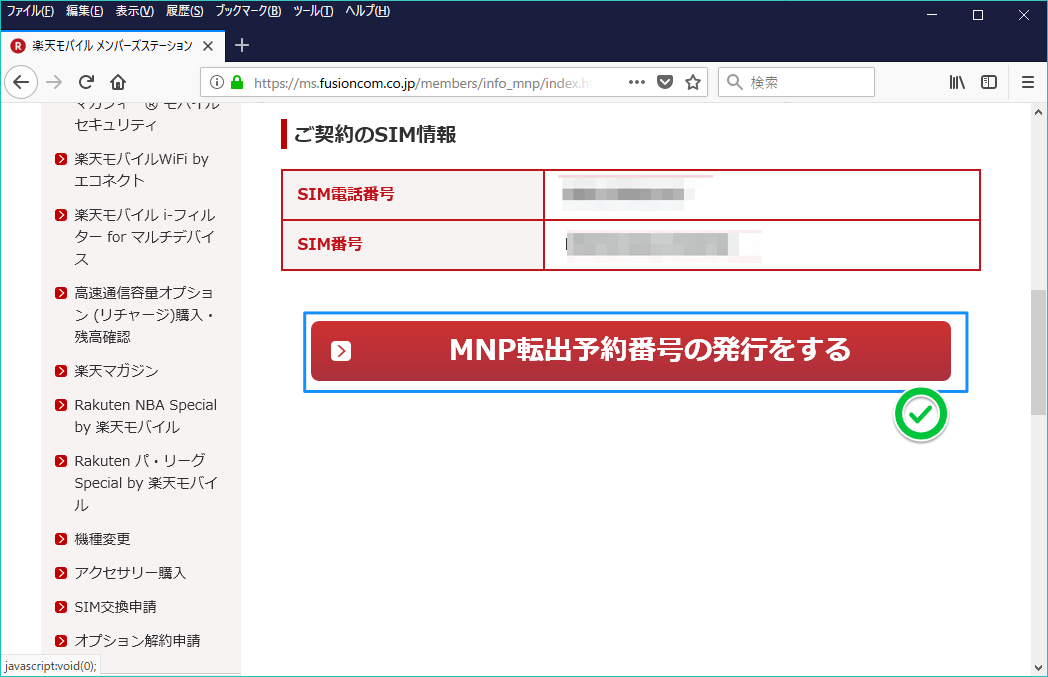Click red arrow beside 楽天モバイルWiFi by エコネクト

[x=61, y=159]
